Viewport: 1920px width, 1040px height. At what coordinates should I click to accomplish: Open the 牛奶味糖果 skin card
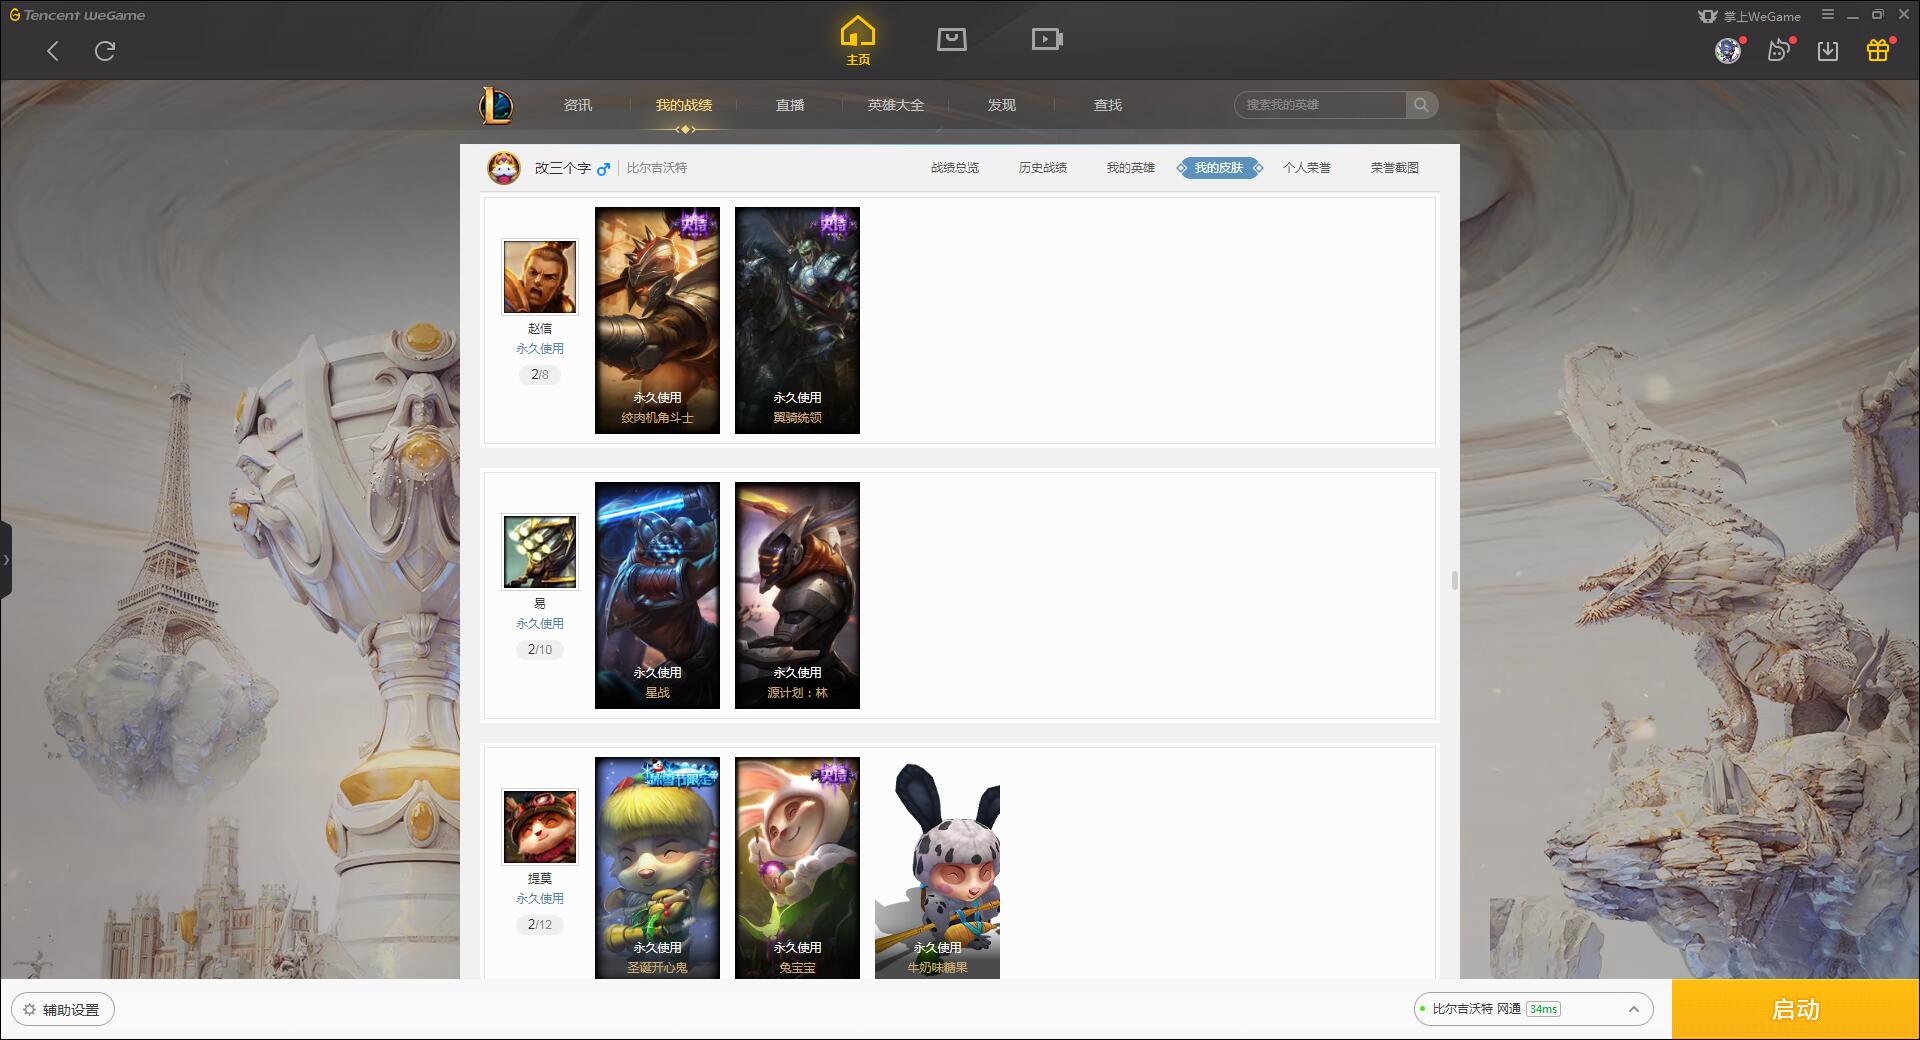[x=937, y=868]
